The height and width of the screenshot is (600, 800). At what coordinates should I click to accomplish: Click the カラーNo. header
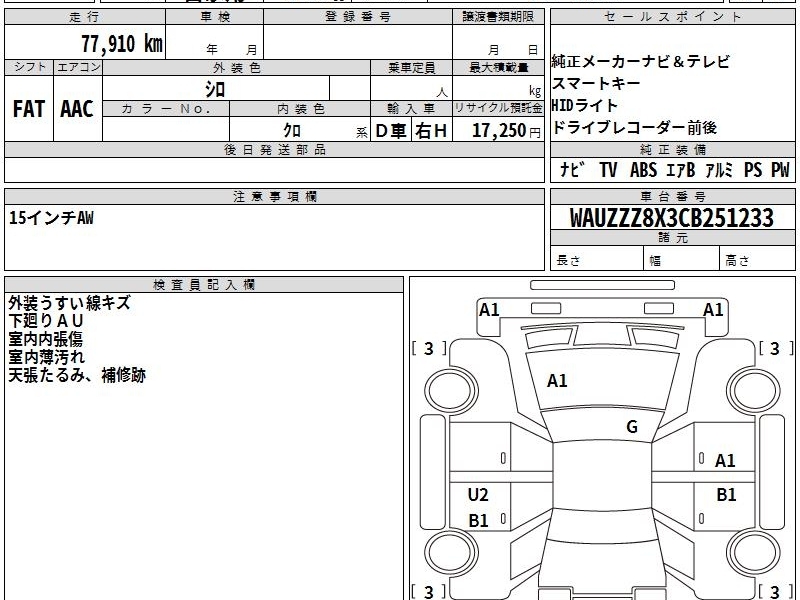(x=166, y=109)
